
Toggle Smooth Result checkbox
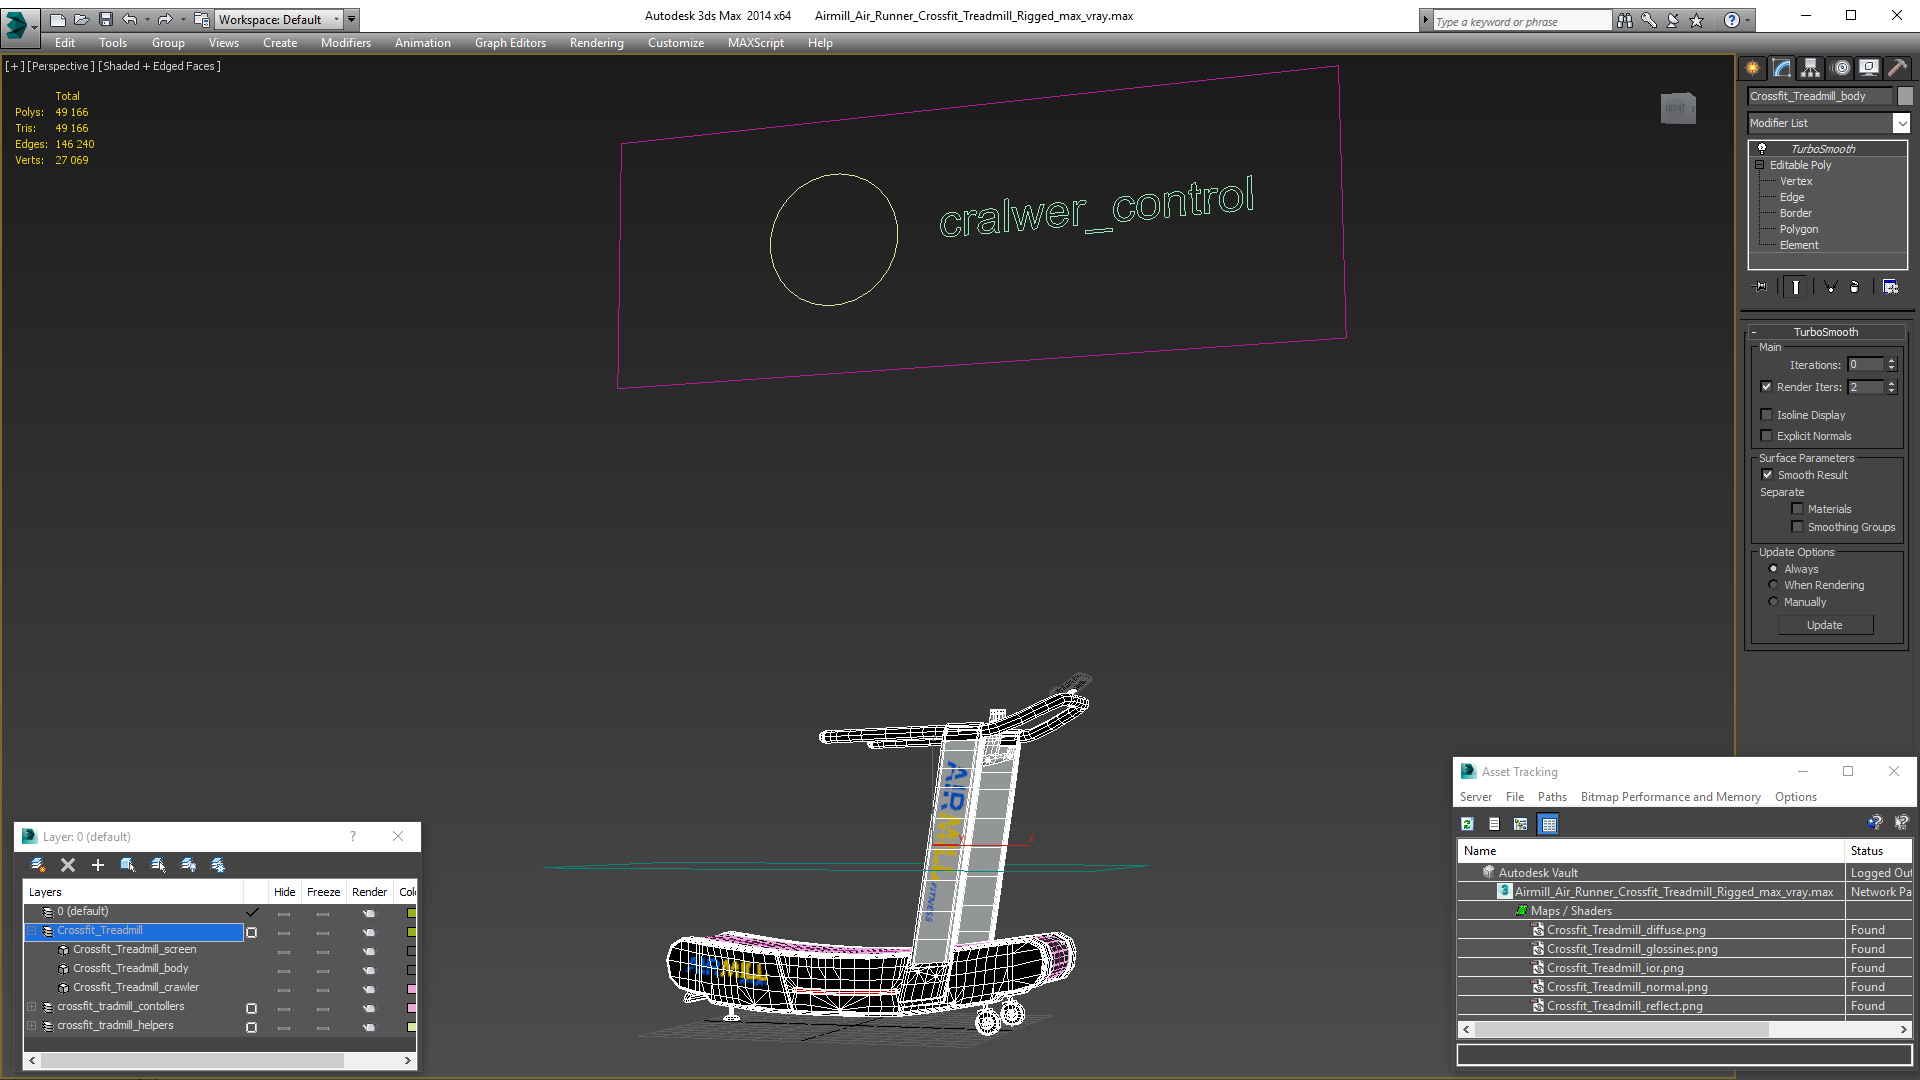[x=1767, y=475]
